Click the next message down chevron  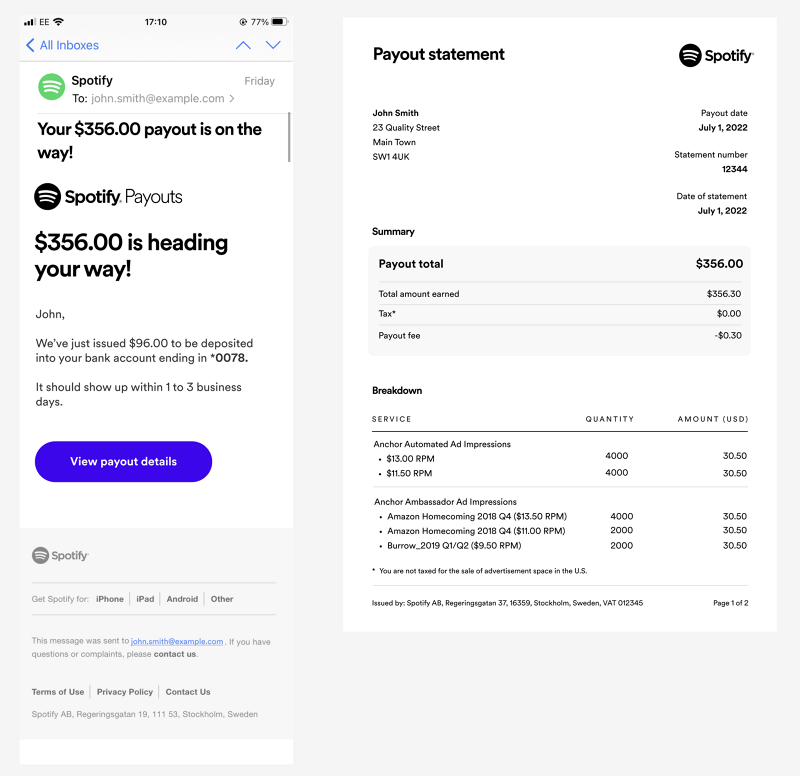coord(273,45)
